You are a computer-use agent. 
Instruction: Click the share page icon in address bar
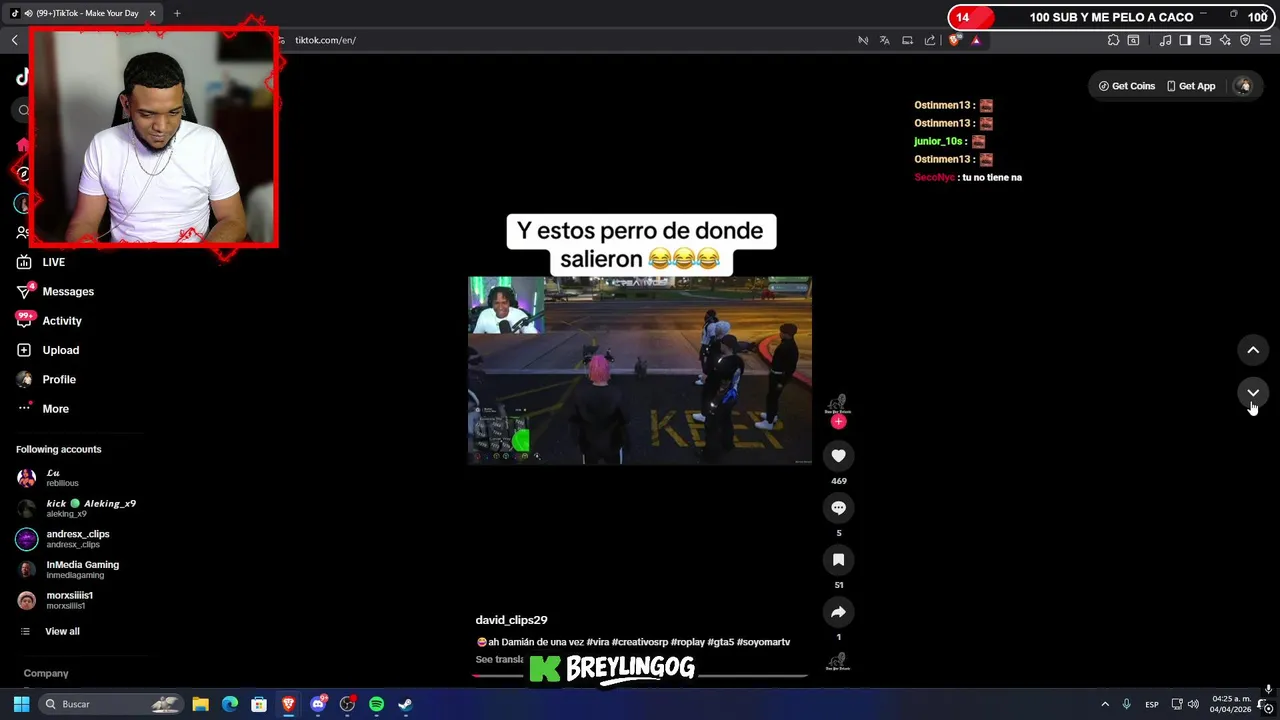[930, 40]
